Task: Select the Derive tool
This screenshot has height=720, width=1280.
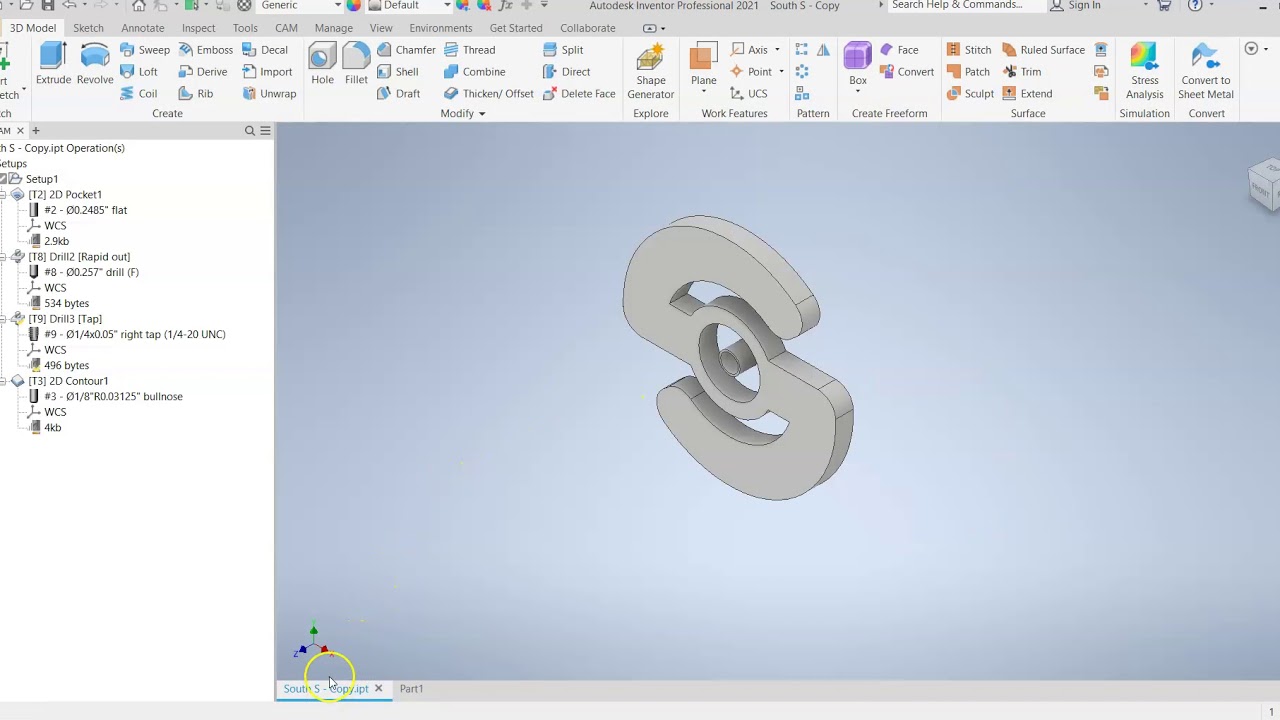Action: point(202,72)
